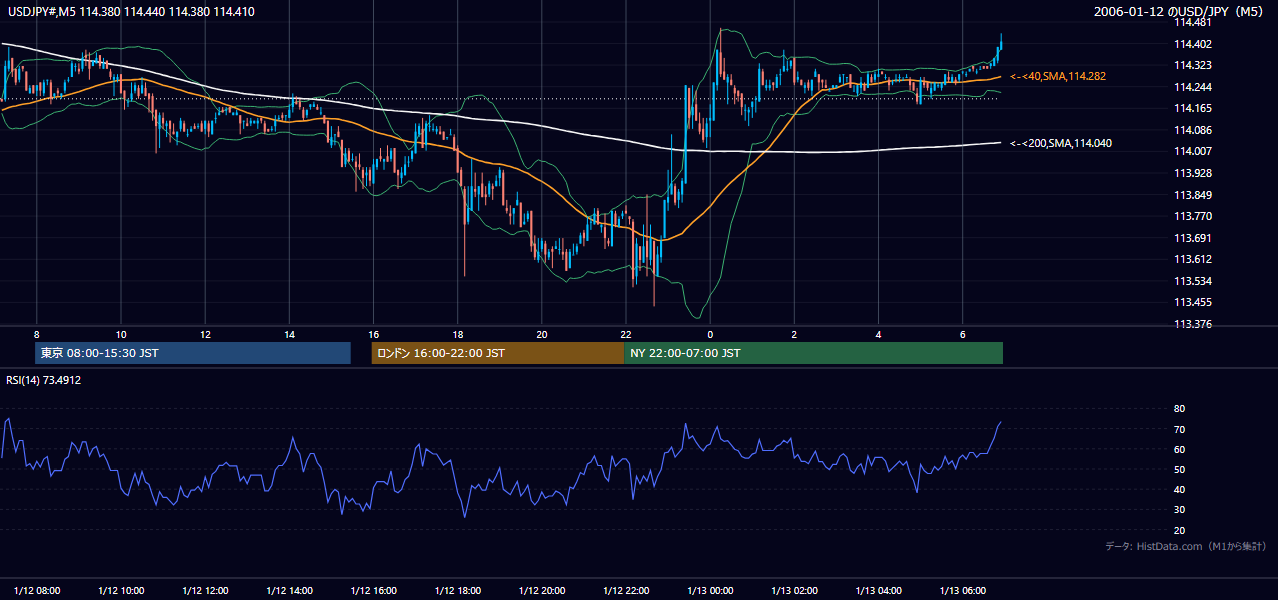Click price axis value 114.007
This screenshot has height=600, width=1278.
(1193, 151)
